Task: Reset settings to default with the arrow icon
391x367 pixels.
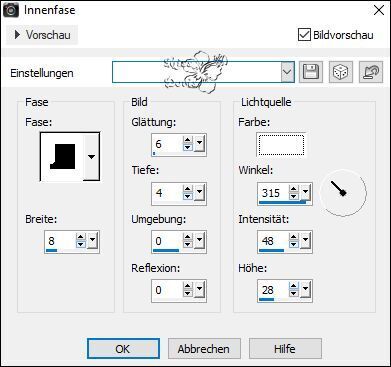Action: click(x=371, y=72)
